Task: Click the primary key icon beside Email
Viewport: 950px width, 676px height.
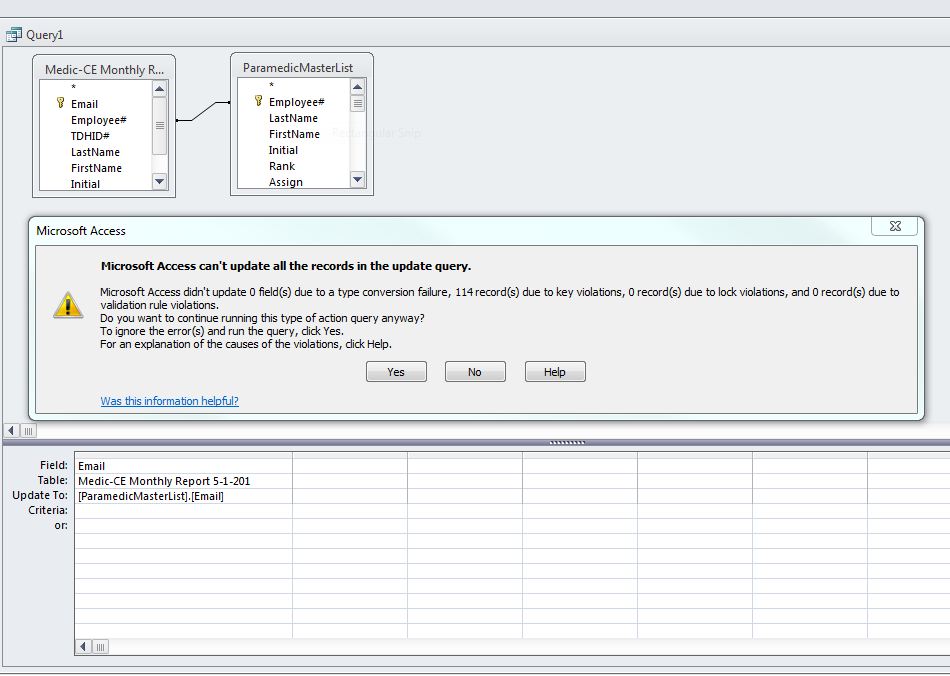Action: click(x=60, y=103)
